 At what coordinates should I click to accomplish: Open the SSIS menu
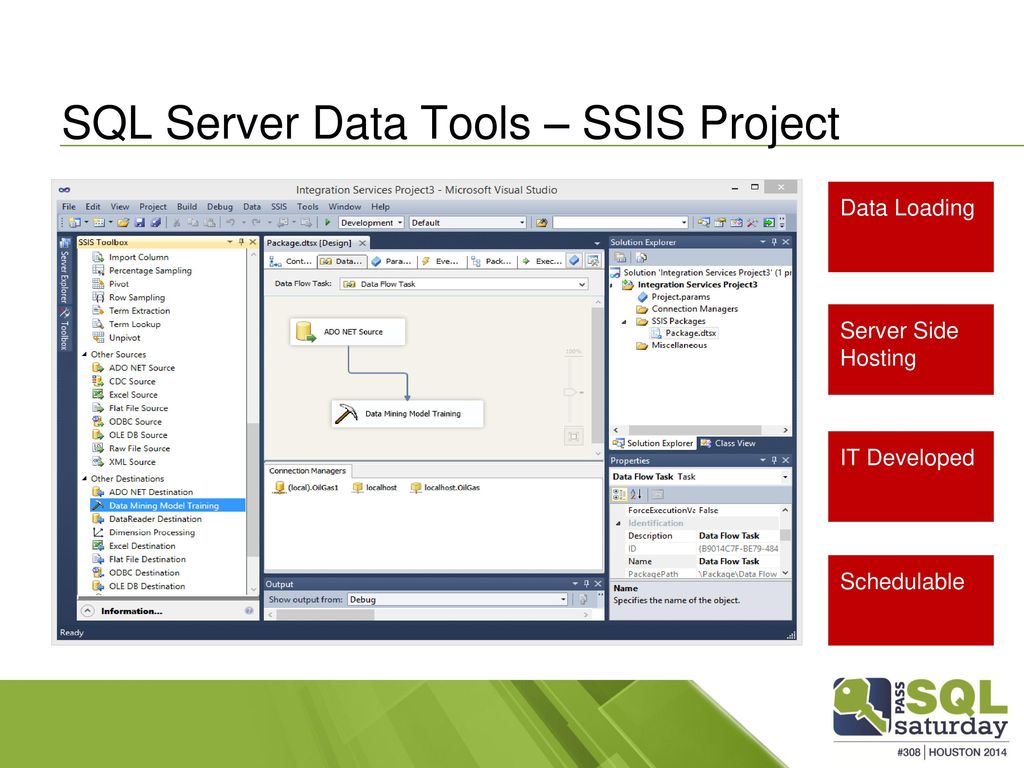pyautogui.click(x=279, y=206)
